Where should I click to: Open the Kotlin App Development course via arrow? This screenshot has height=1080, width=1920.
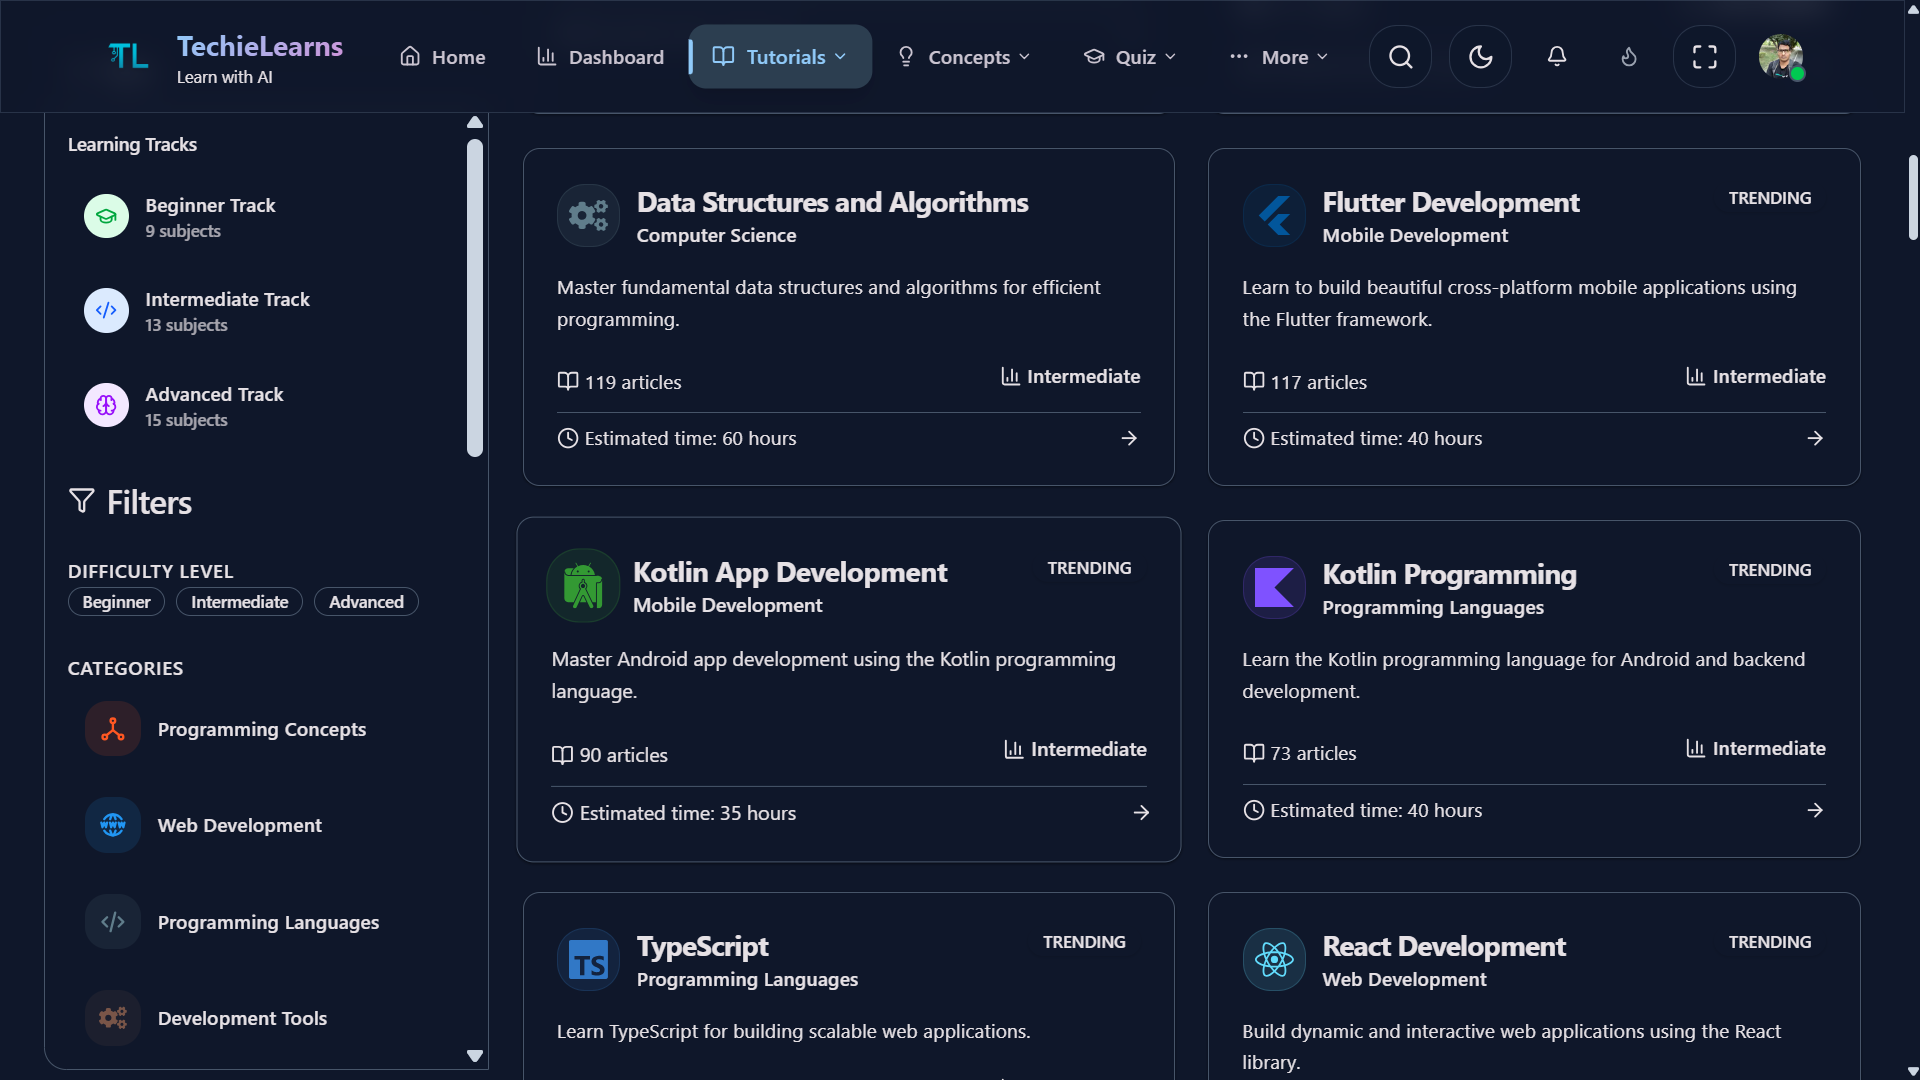(1140, 812)
